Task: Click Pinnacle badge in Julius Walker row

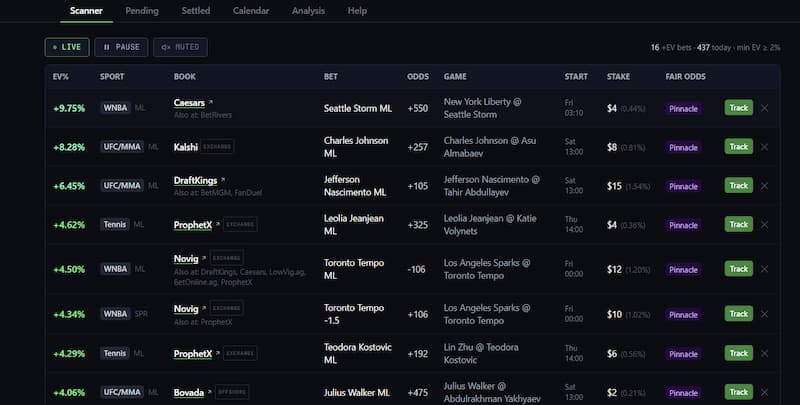Action: 683,393
